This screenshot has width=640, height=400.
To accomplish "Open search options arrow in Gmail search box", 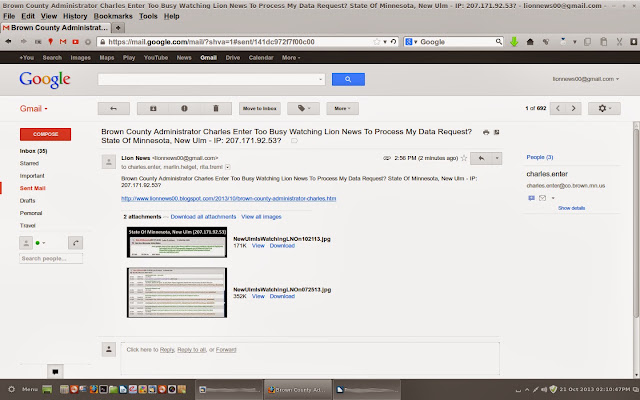I will click(x=320, y=79).
